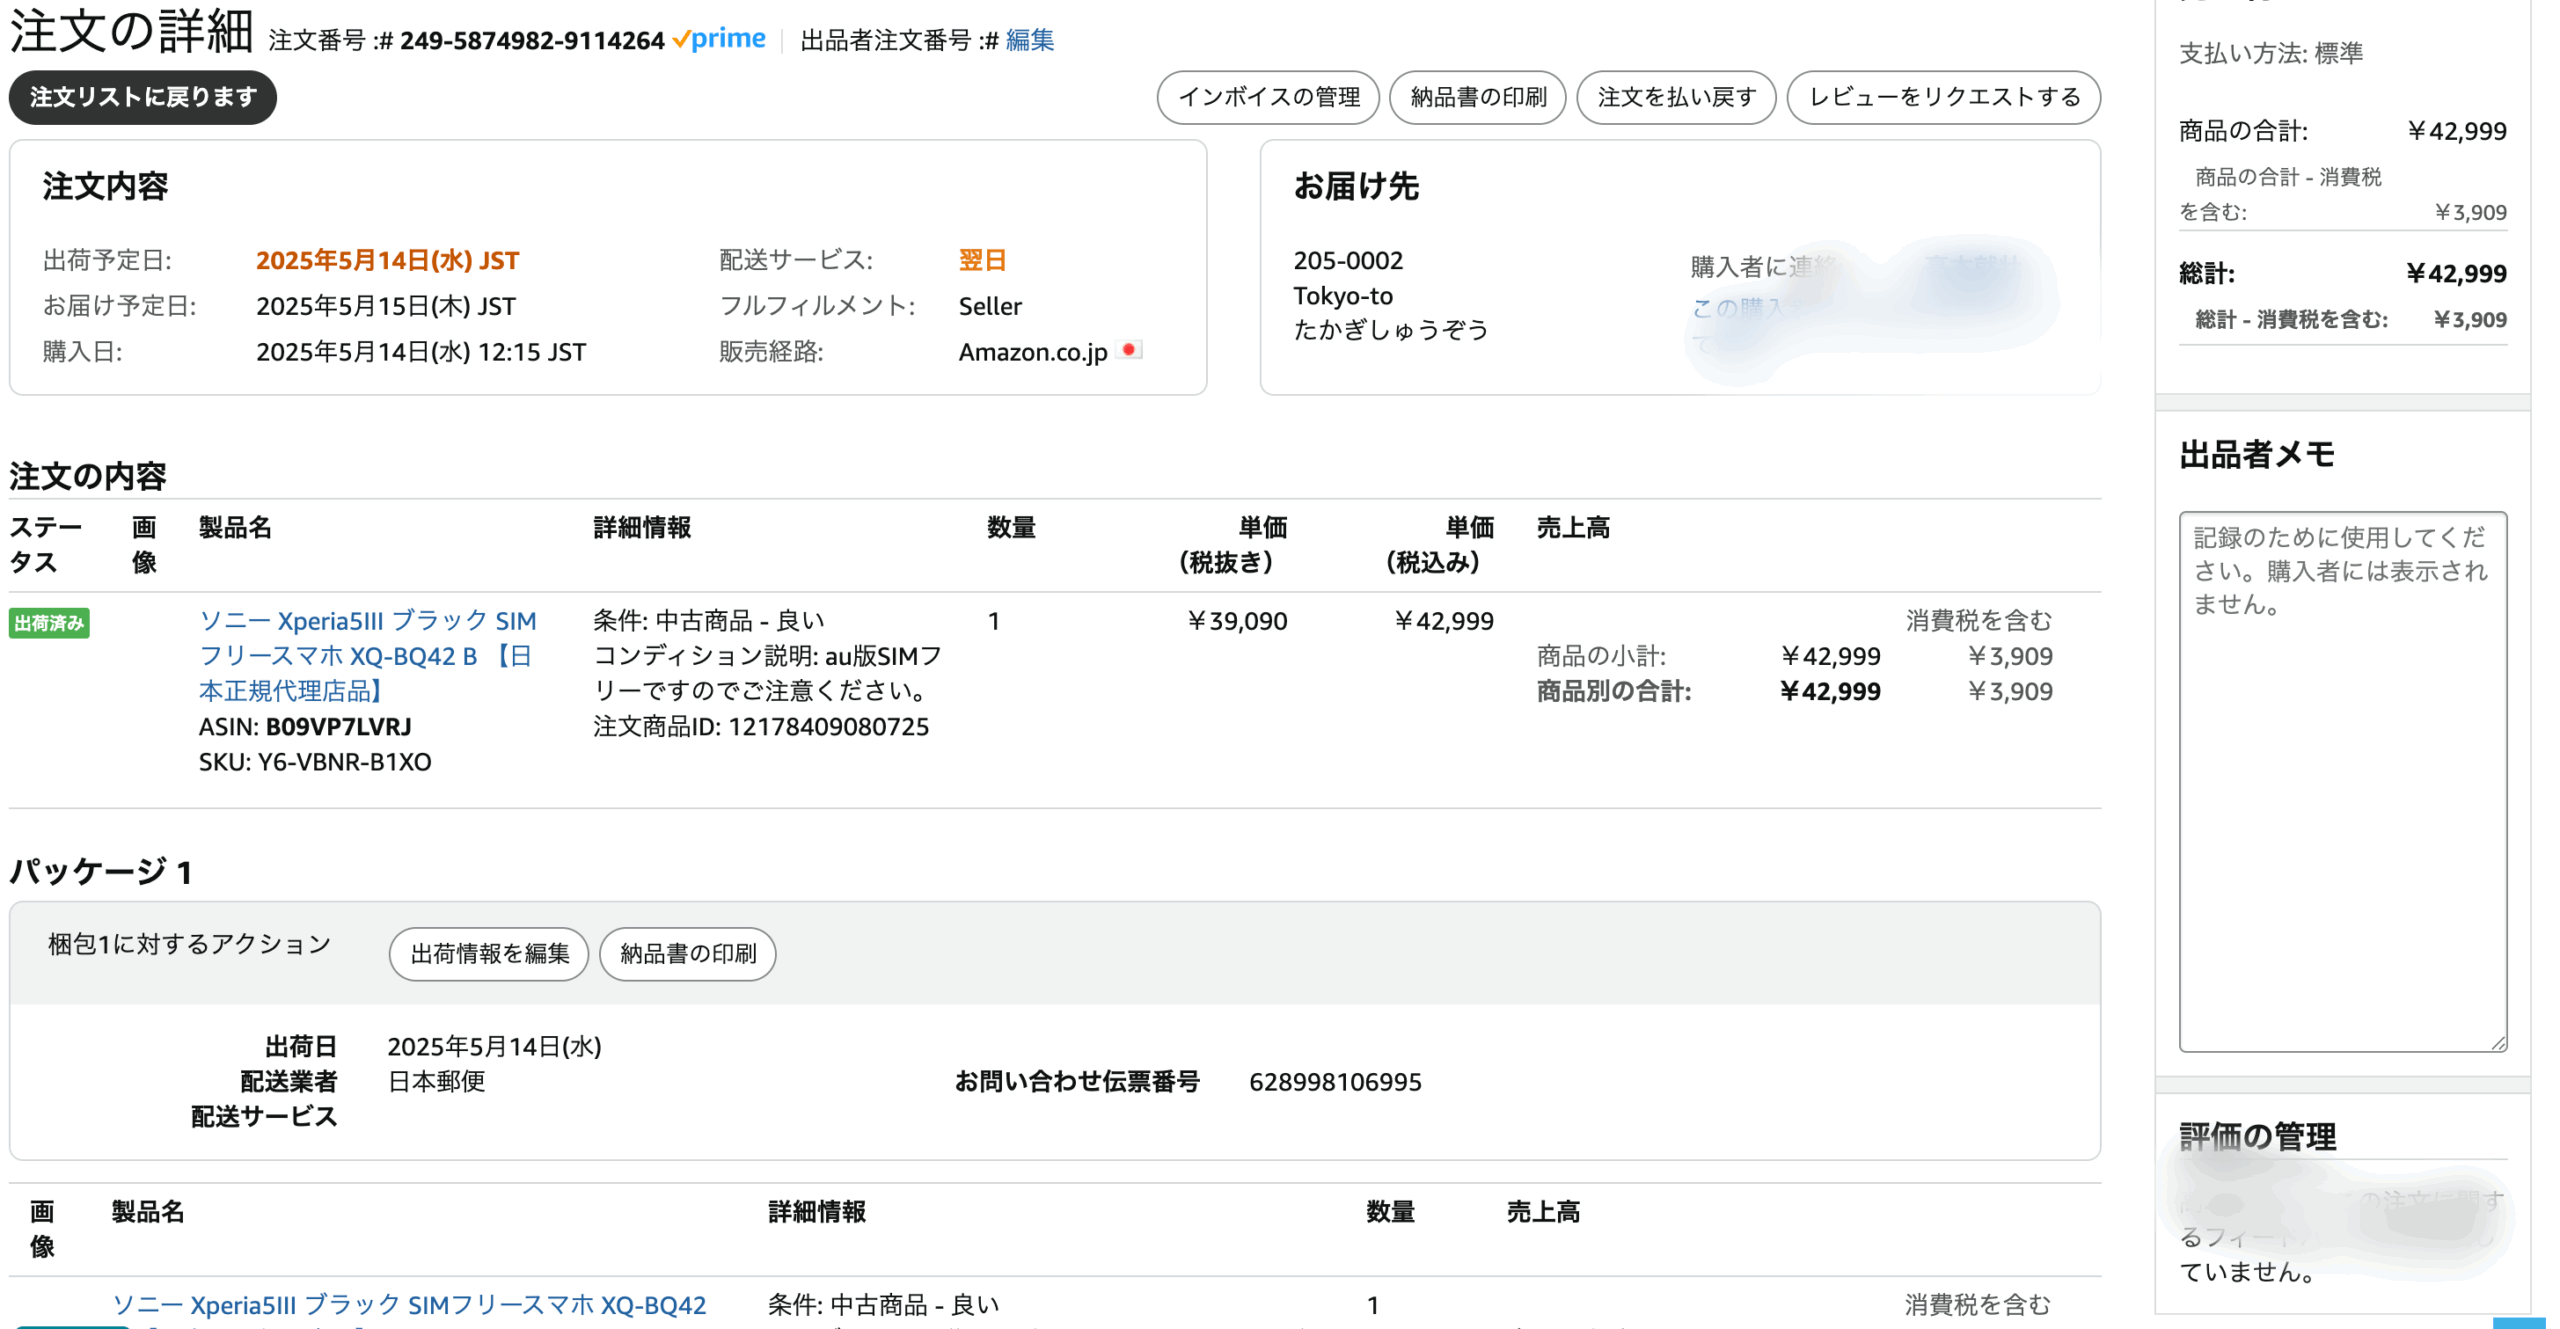
Task: Open the Xperia5III product link in order contents
Action: 367,655
